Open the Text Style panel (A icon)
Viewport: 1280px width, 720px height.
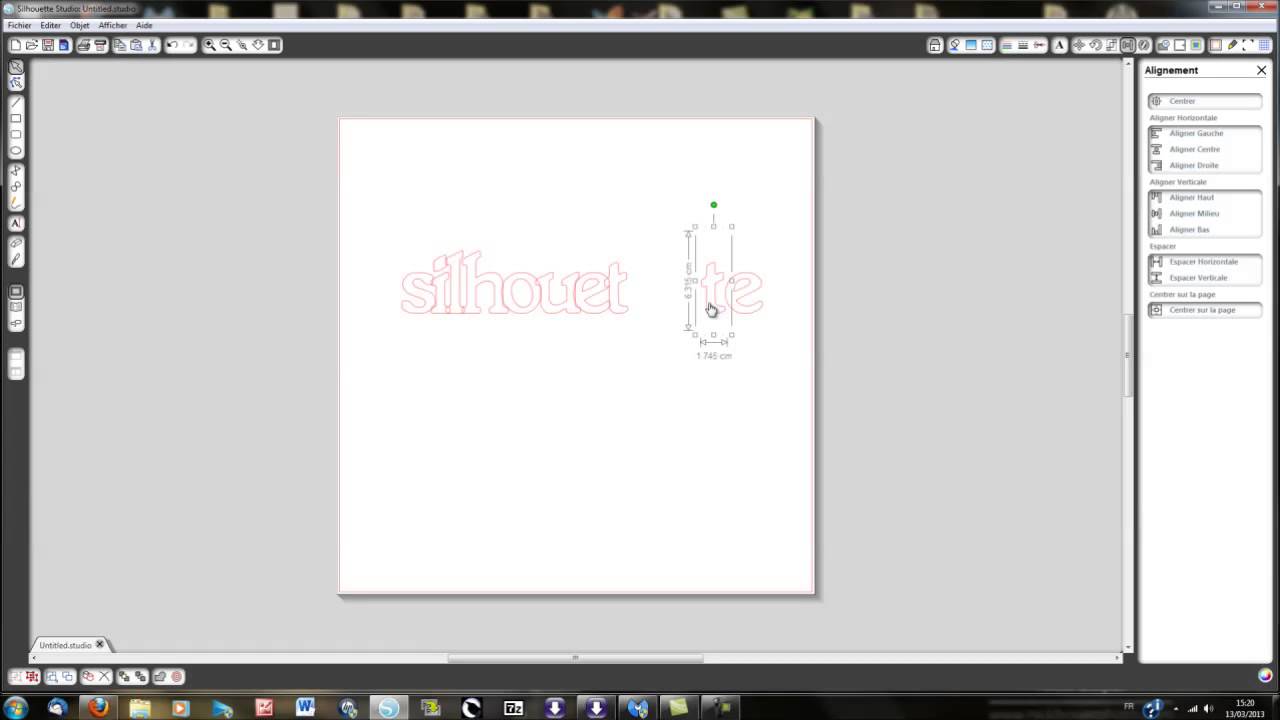tap(1062, 45)
